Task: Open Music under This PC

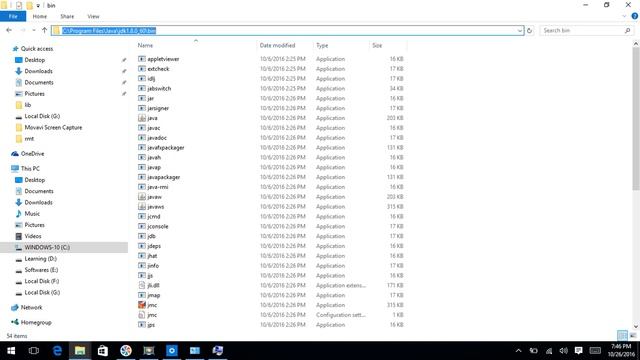Action: pos(32,213)
